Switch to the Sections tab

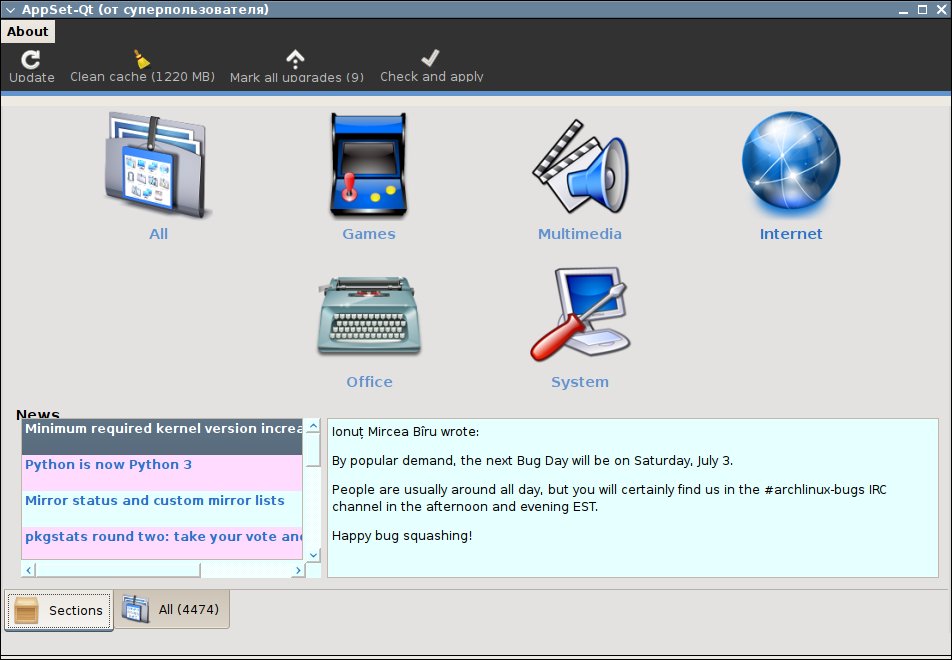[59, 610]
